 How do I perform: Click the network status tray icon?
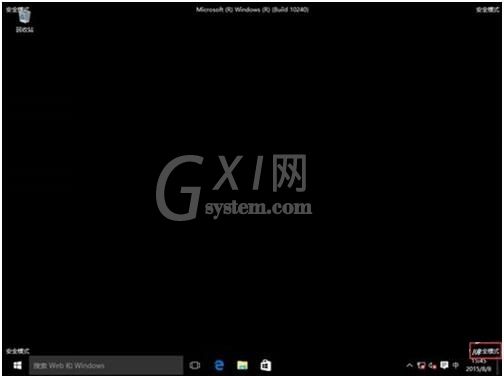click(x=421, y=366)
